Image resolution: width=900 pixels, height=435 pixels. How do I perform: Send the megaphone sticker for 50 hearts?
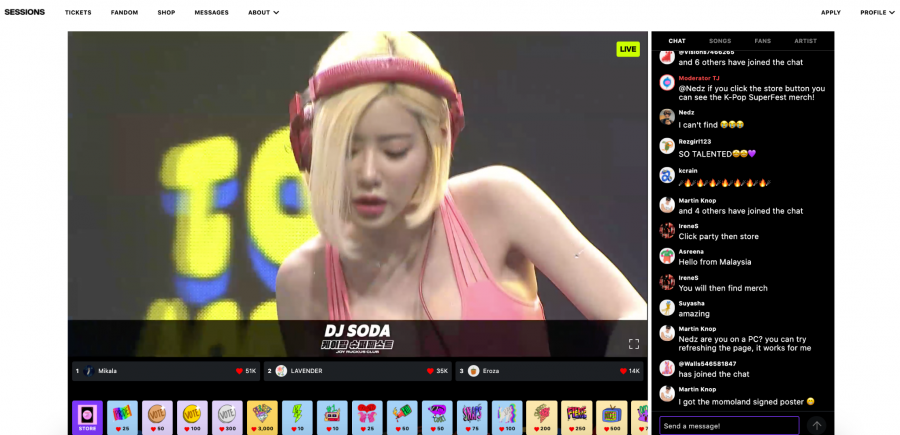click(402, 417)
